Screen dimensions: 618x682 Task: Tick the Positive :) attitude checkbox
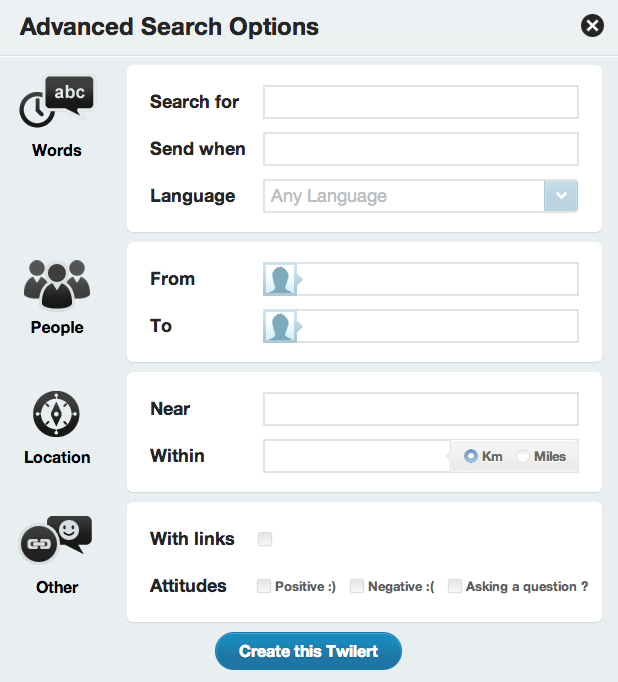(x=264, y=586)
